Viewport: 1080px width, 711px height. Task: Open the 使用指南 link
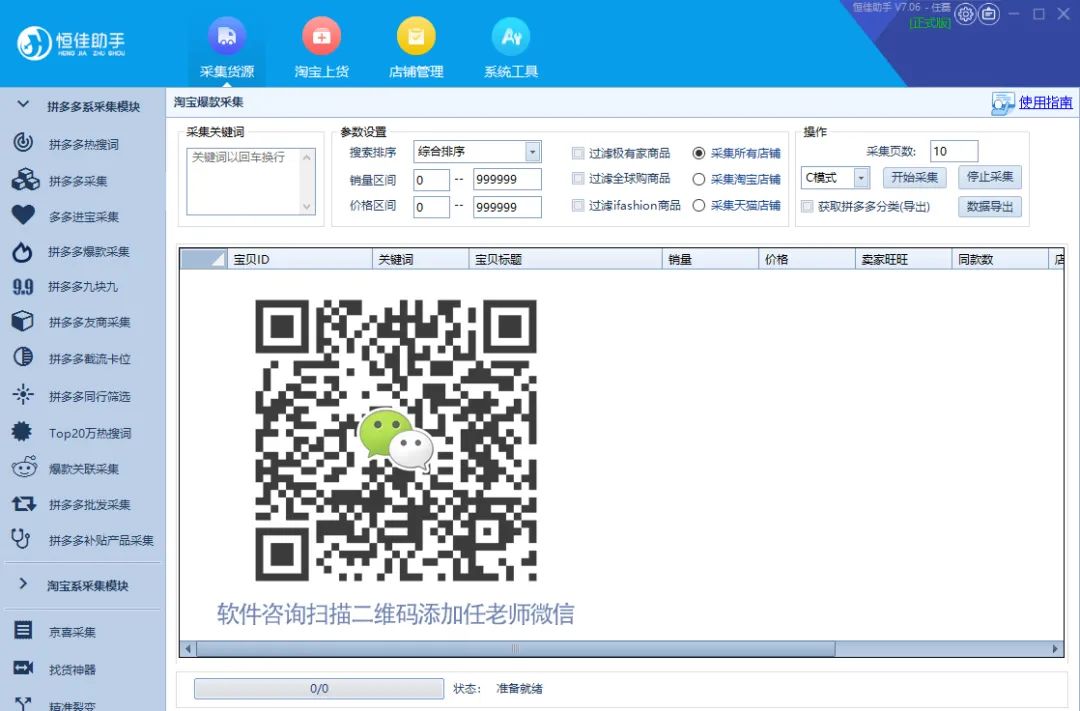(x=1046, y=103)
